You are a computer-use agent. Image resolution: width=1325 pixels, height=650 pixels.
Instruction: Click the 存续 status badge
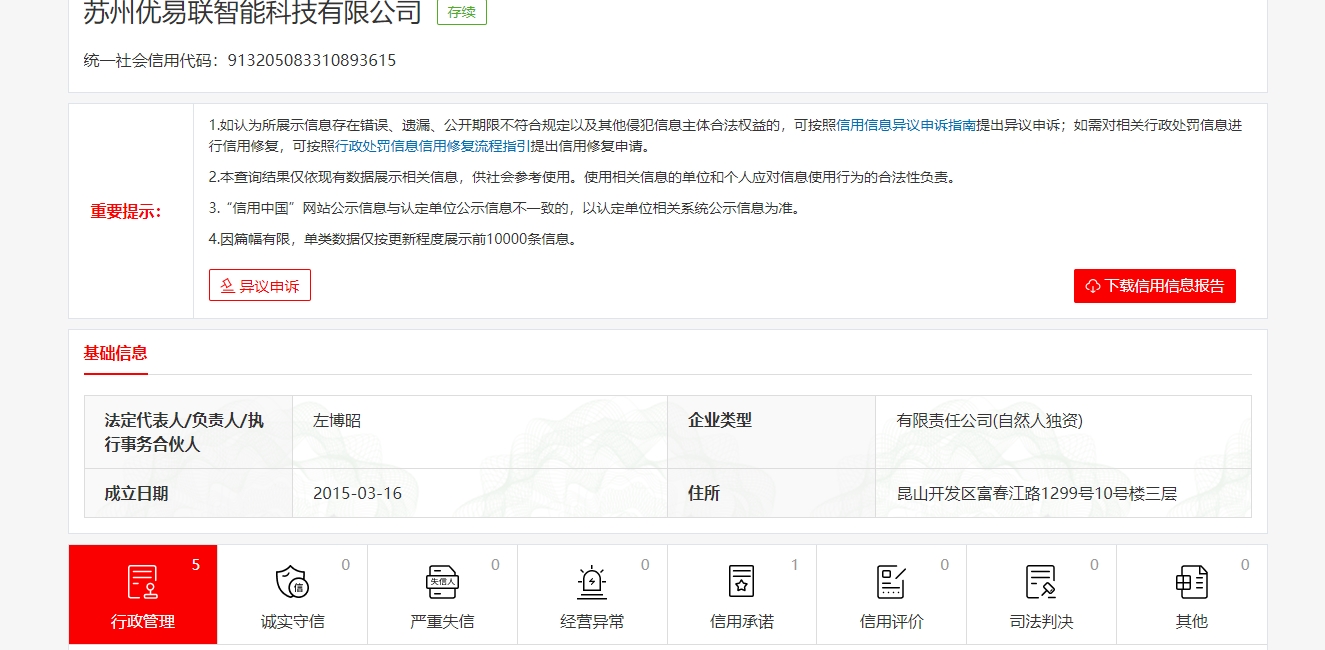point(462,12)
